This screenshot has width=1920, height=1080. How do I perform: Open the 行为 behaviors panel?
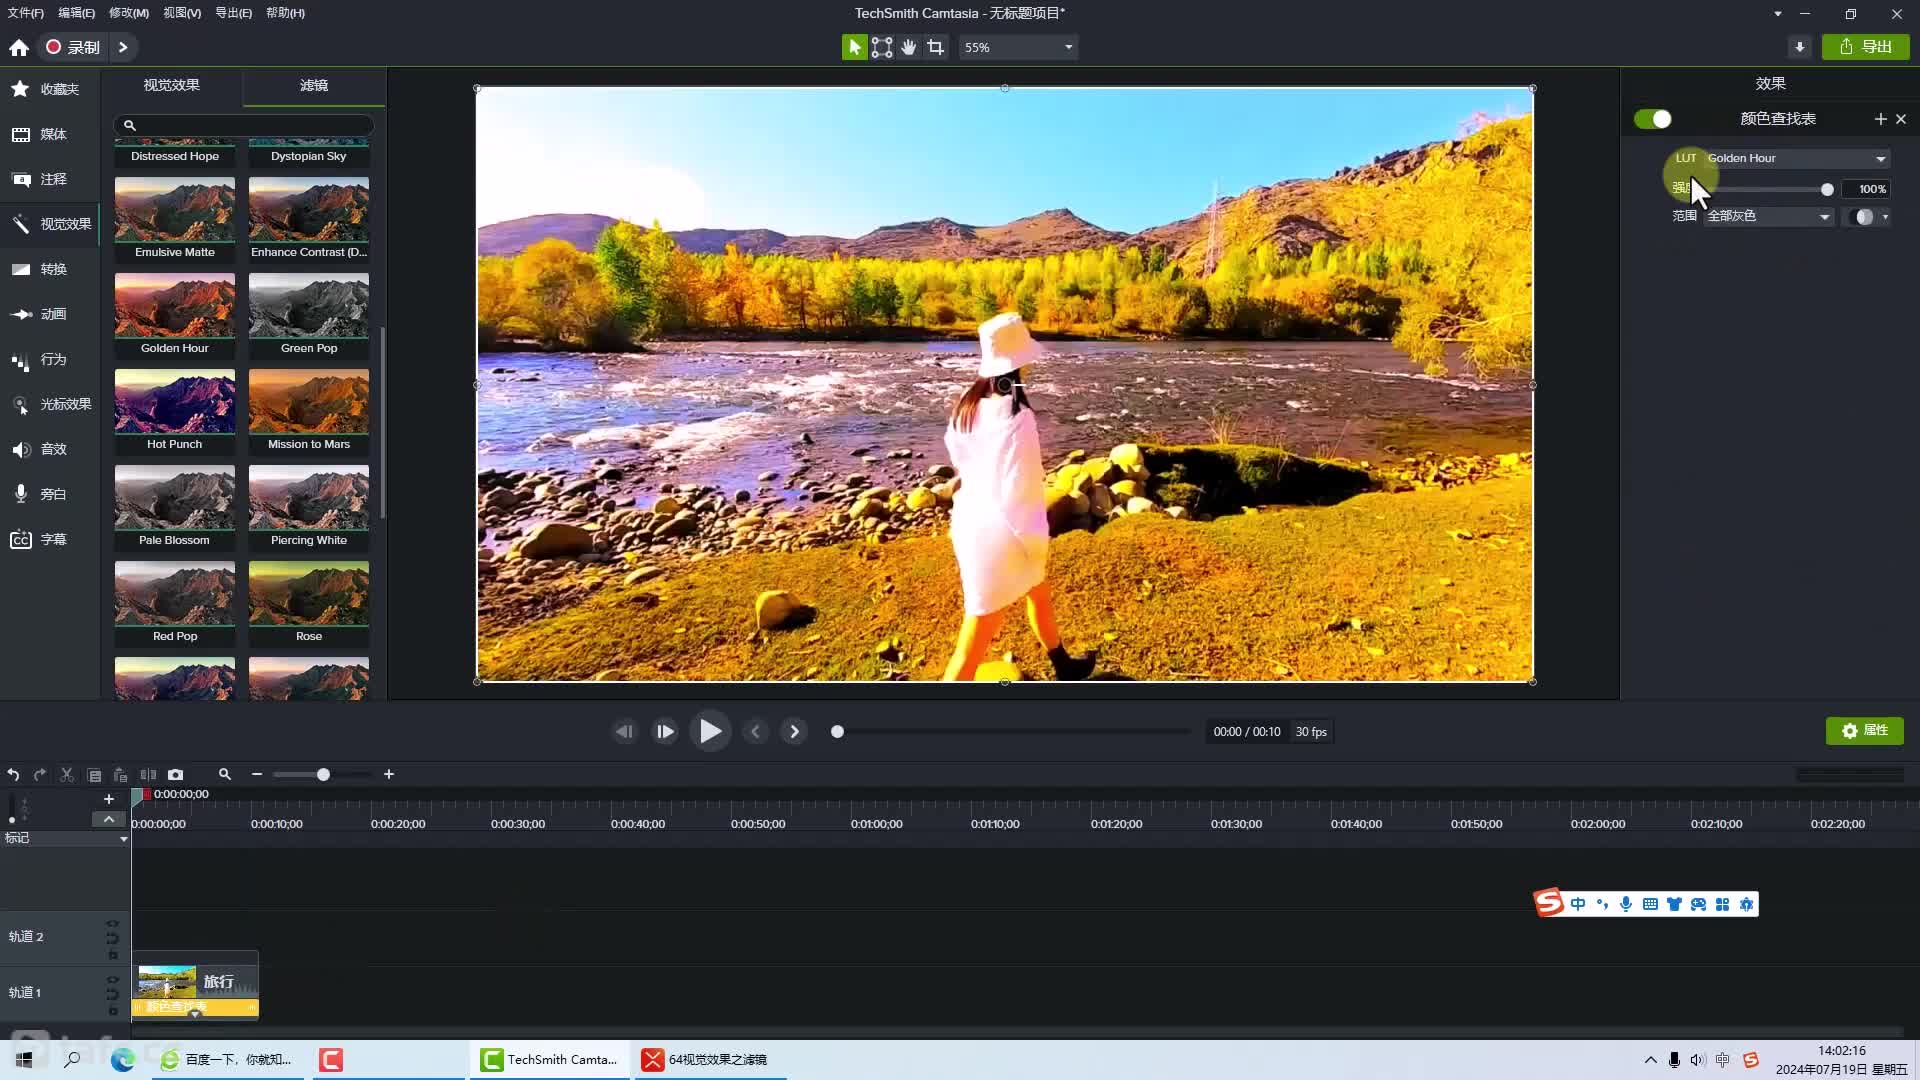(50, 359)
